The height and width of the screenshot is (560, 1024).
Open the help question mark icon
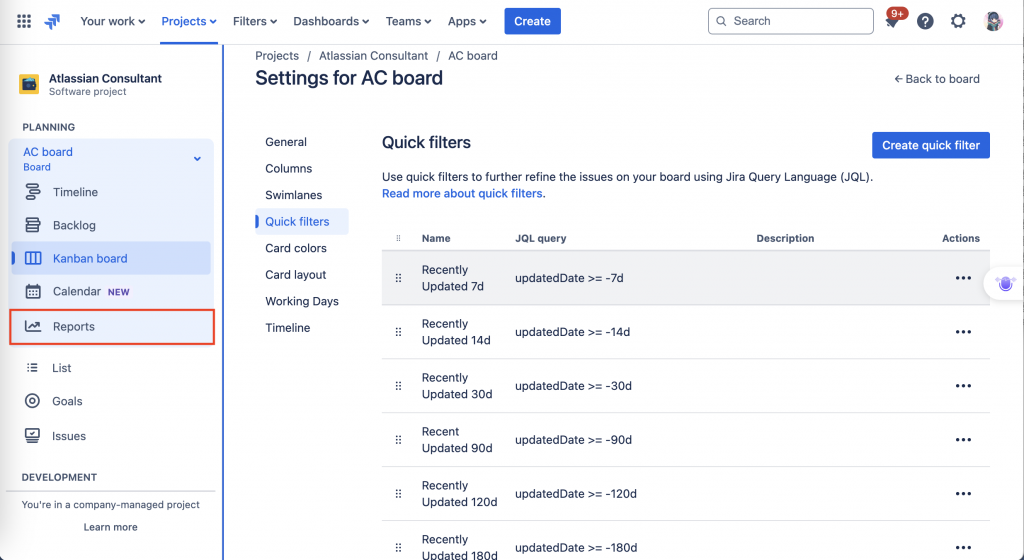coord(925,21)
